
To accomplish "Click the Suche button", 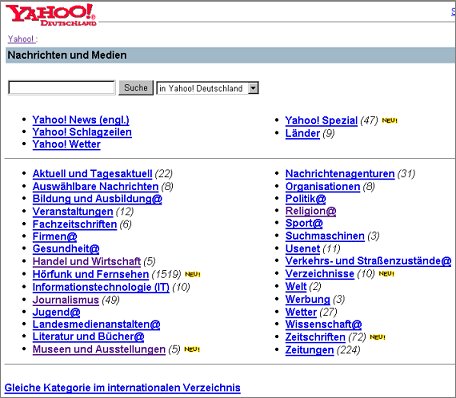I will click(x=136, y=88).
